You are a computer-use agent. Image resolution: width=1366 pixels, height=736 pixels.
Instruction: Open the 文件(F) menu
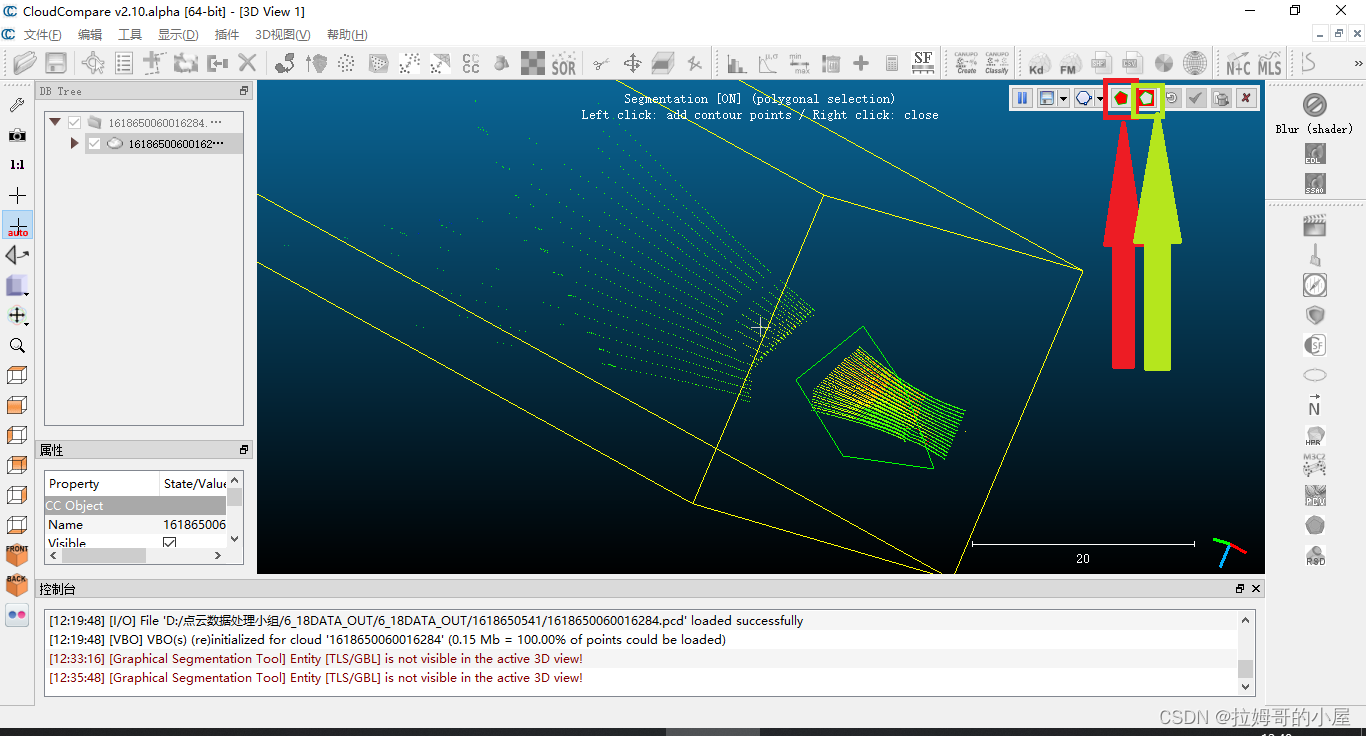43,35
